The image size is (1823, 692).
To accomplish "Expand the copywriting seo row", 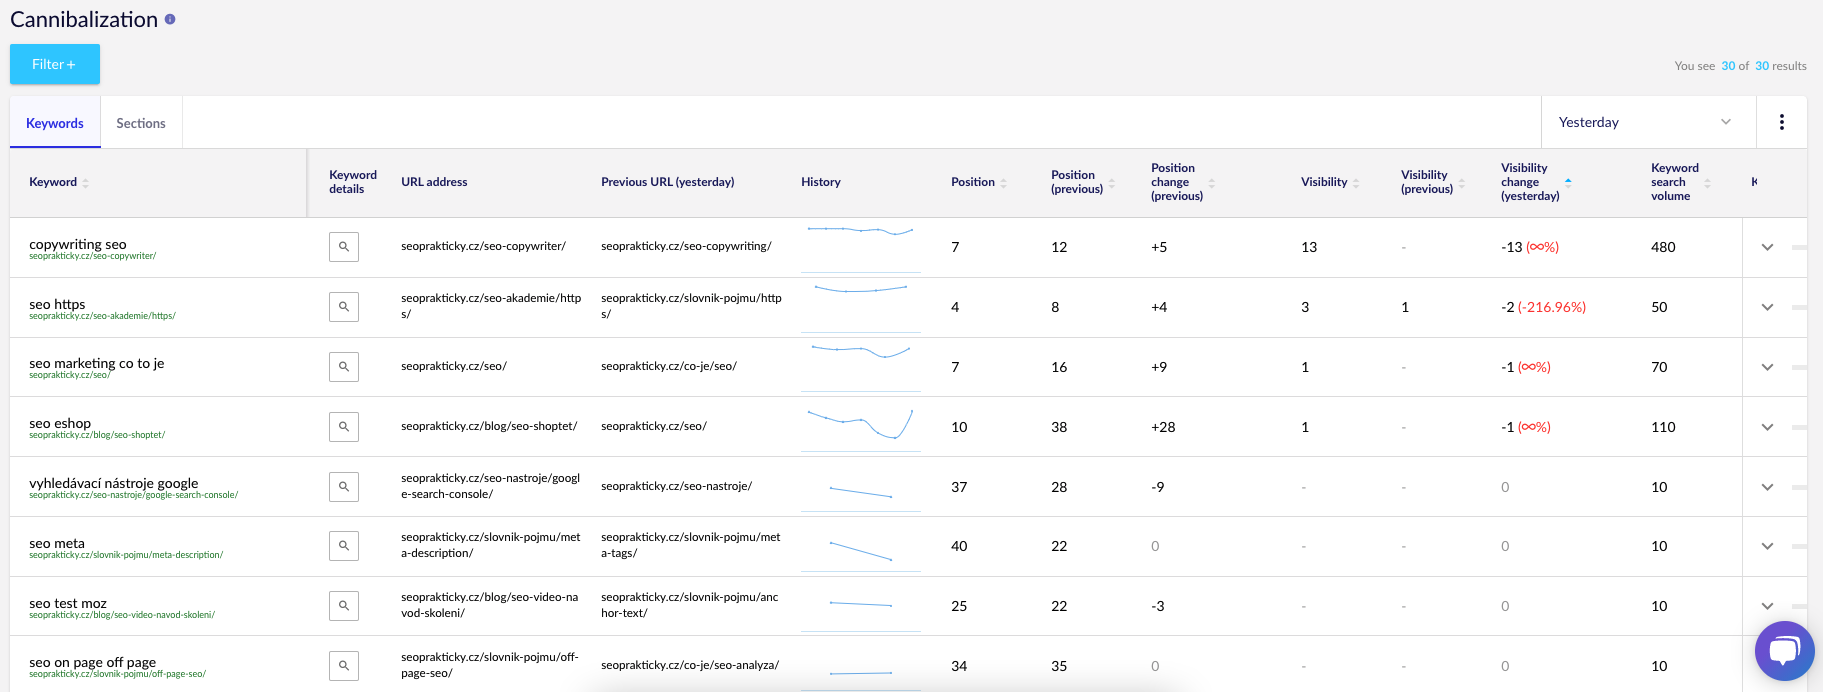I will (1767, 247).
